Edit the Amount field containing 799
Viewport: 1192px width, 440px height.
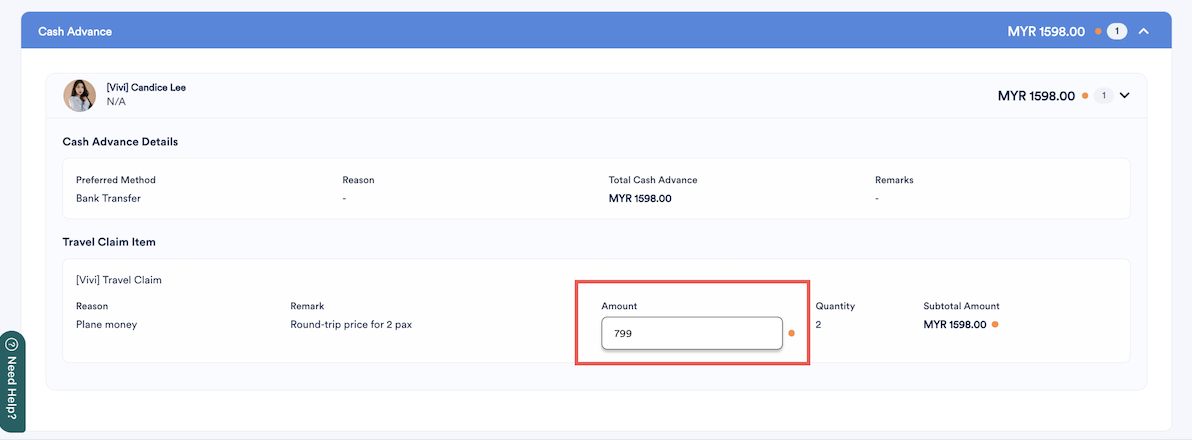(x=692, y=334)
